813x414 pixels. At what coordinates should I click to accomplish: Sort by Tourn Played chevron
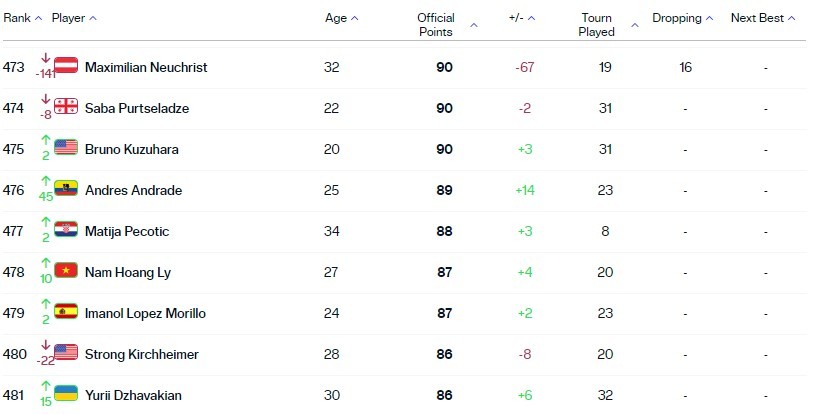point(635,25)
